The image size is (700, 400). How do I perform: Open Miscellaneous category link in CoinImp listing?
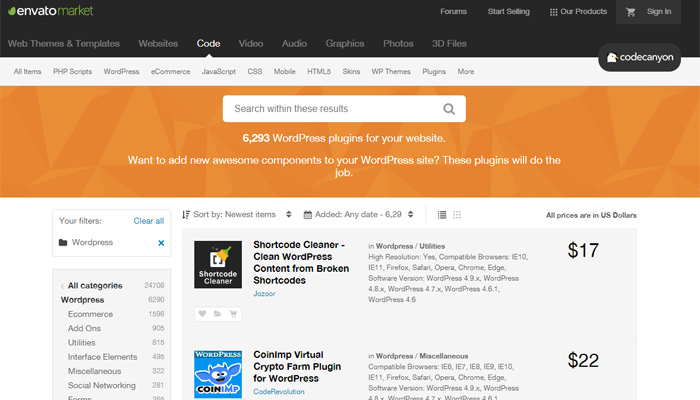pos(443,356)
